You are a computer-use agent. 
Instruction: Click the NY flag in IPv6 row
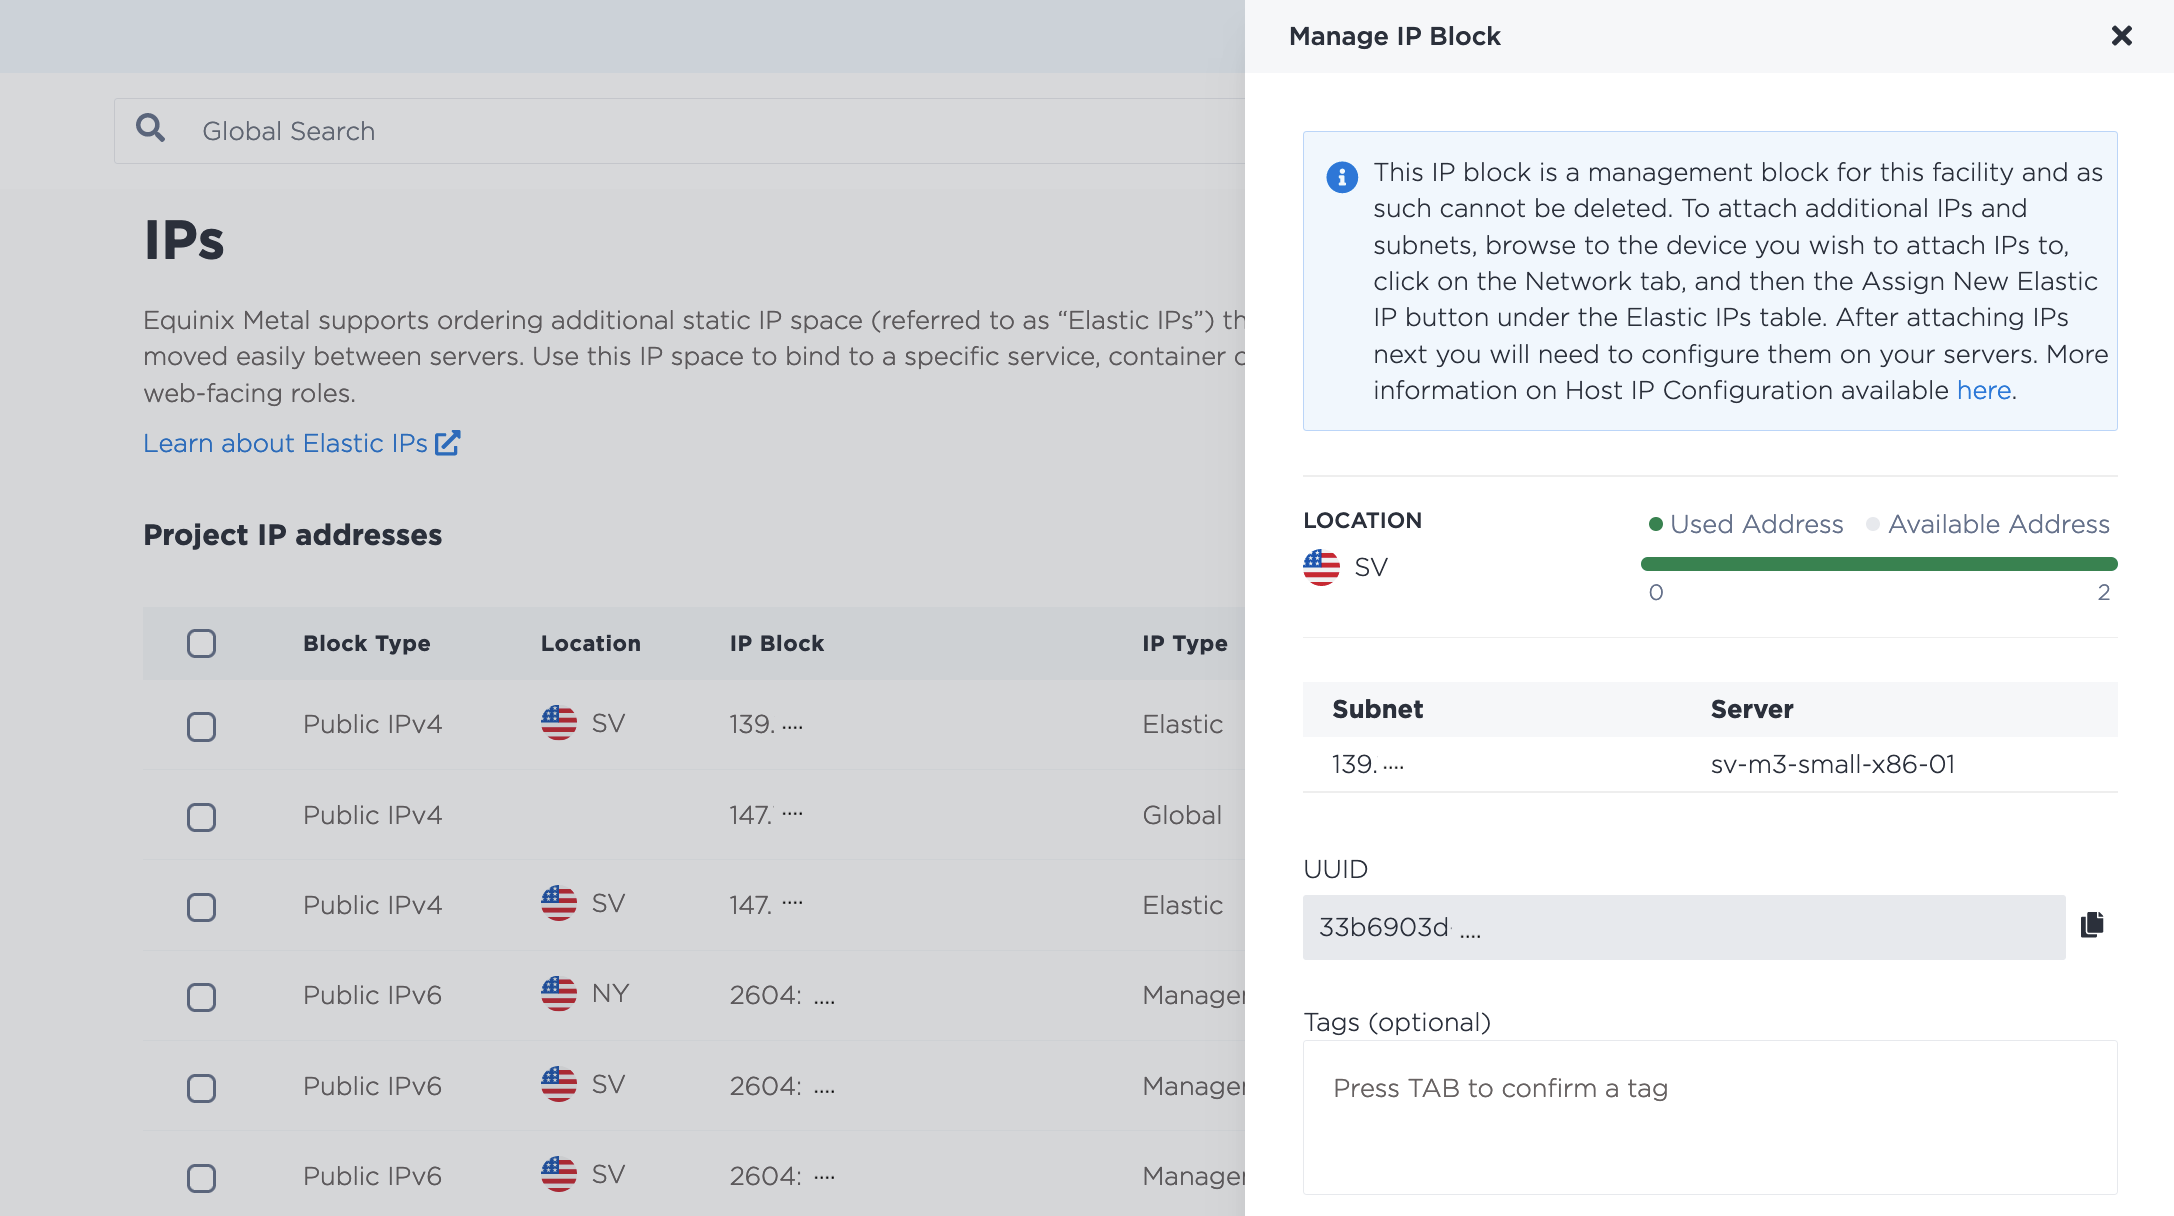[x=559, y=994]
